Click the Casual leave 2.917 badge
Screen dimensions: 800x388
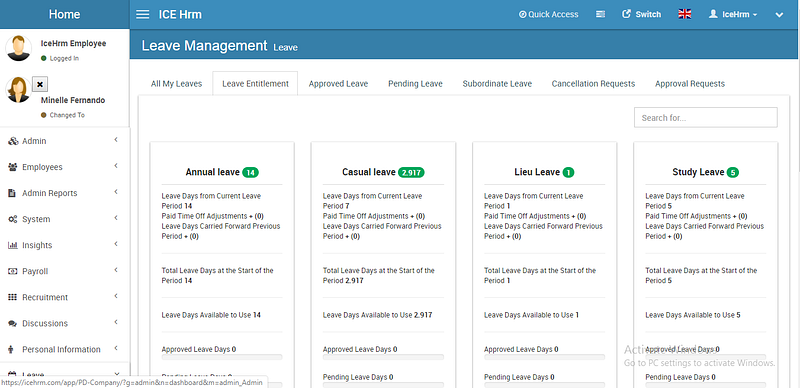(411, 173)
